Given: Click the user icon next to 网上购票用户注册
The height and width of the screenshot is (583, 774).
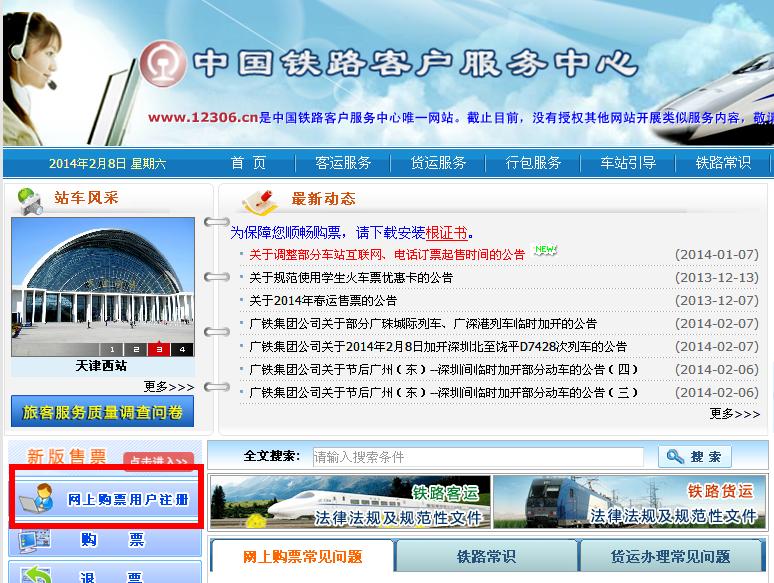Looking at the screenshot, I should point(37,499).
